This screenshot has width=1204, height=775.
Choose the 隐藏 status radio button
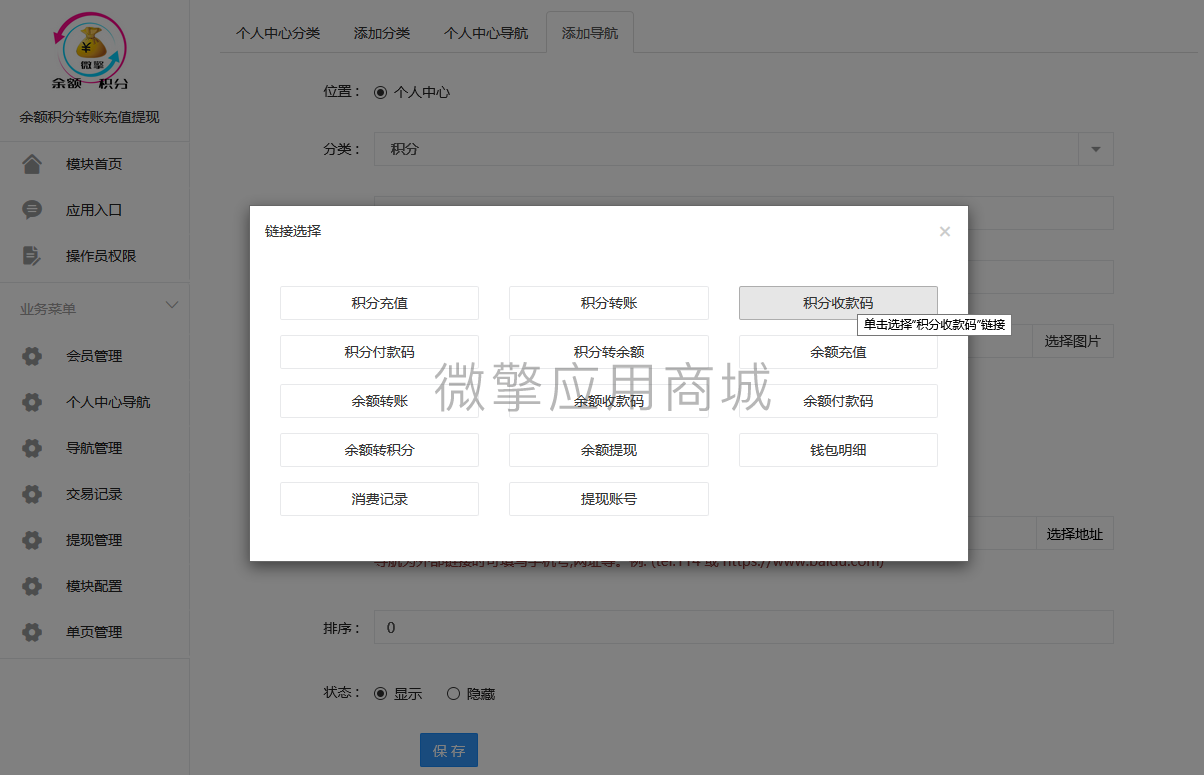point(453,692)
